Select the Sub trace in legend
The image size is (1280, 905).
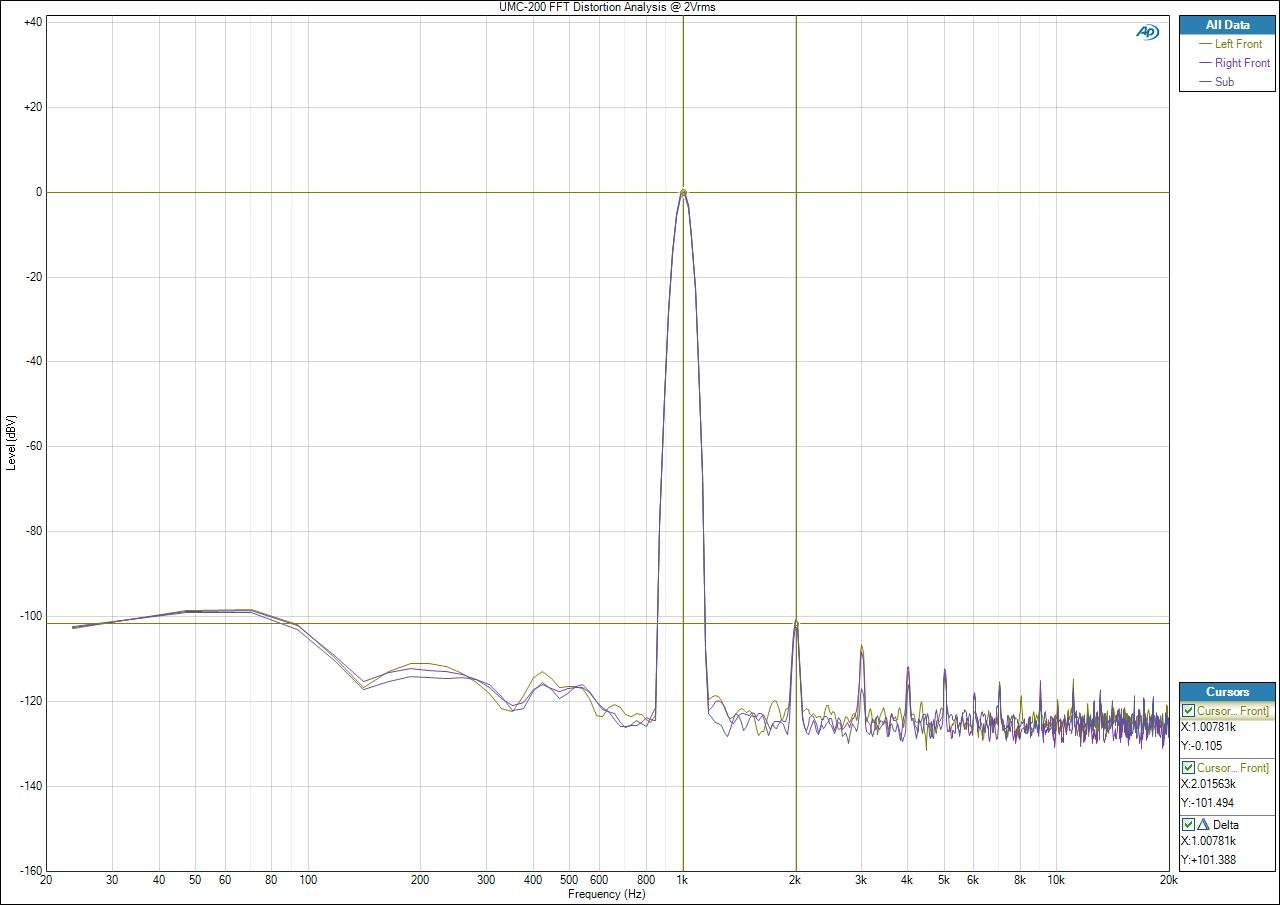1224,82
